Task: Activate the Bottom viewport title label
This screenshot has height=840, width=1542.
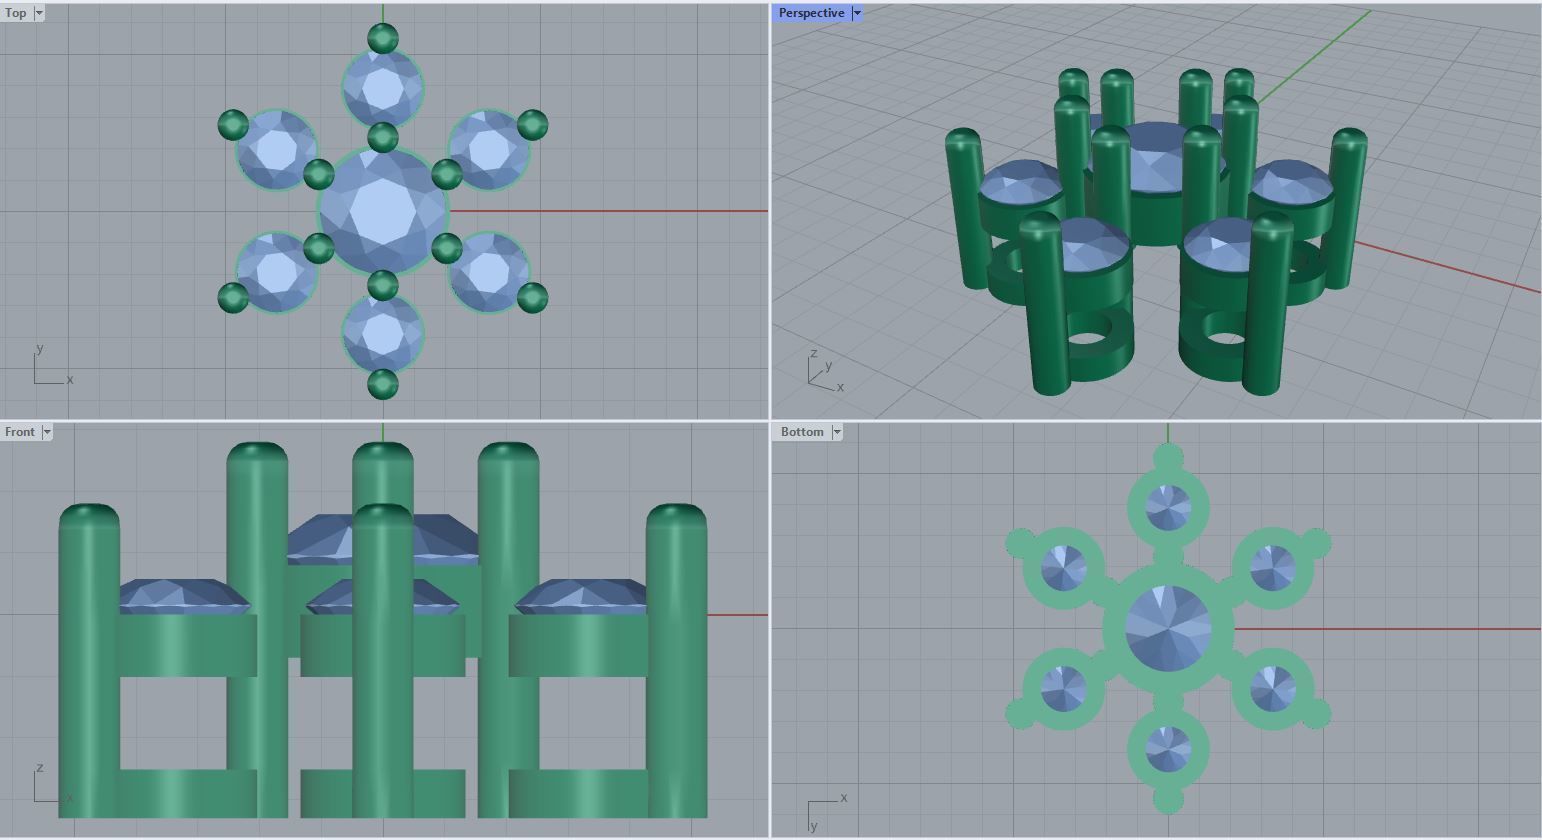Action: click(802, 432)
